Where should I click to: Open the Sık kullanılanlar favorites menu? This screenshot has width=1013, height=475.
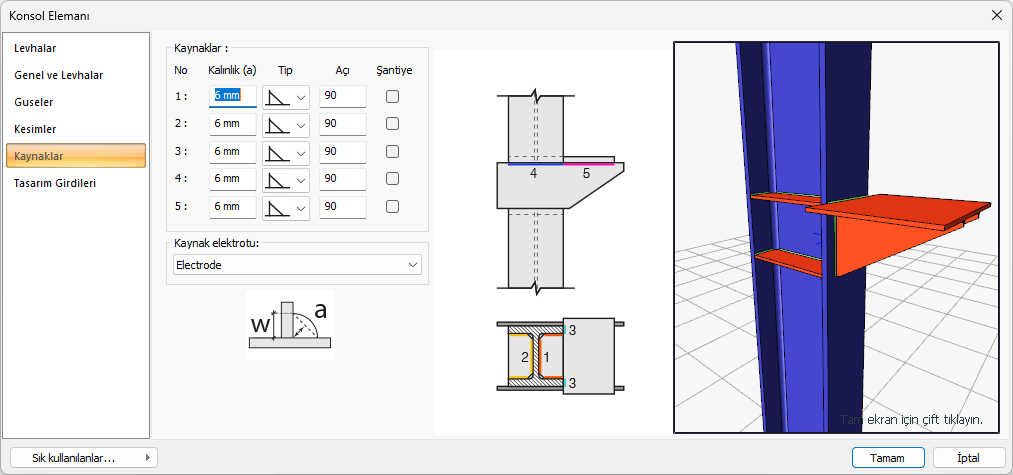point(82,457)
